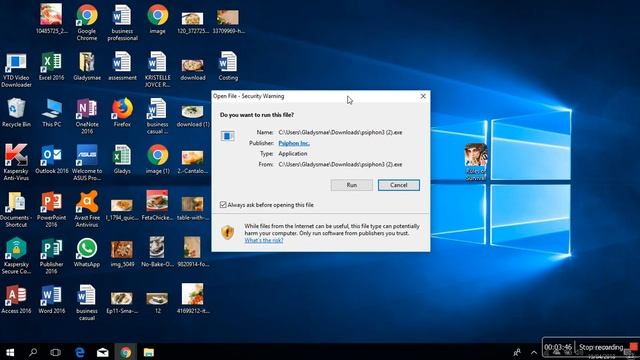Select the Welcome to ASUS Pro icon
This screenshot has width=640, height=360.
[87, 162]
